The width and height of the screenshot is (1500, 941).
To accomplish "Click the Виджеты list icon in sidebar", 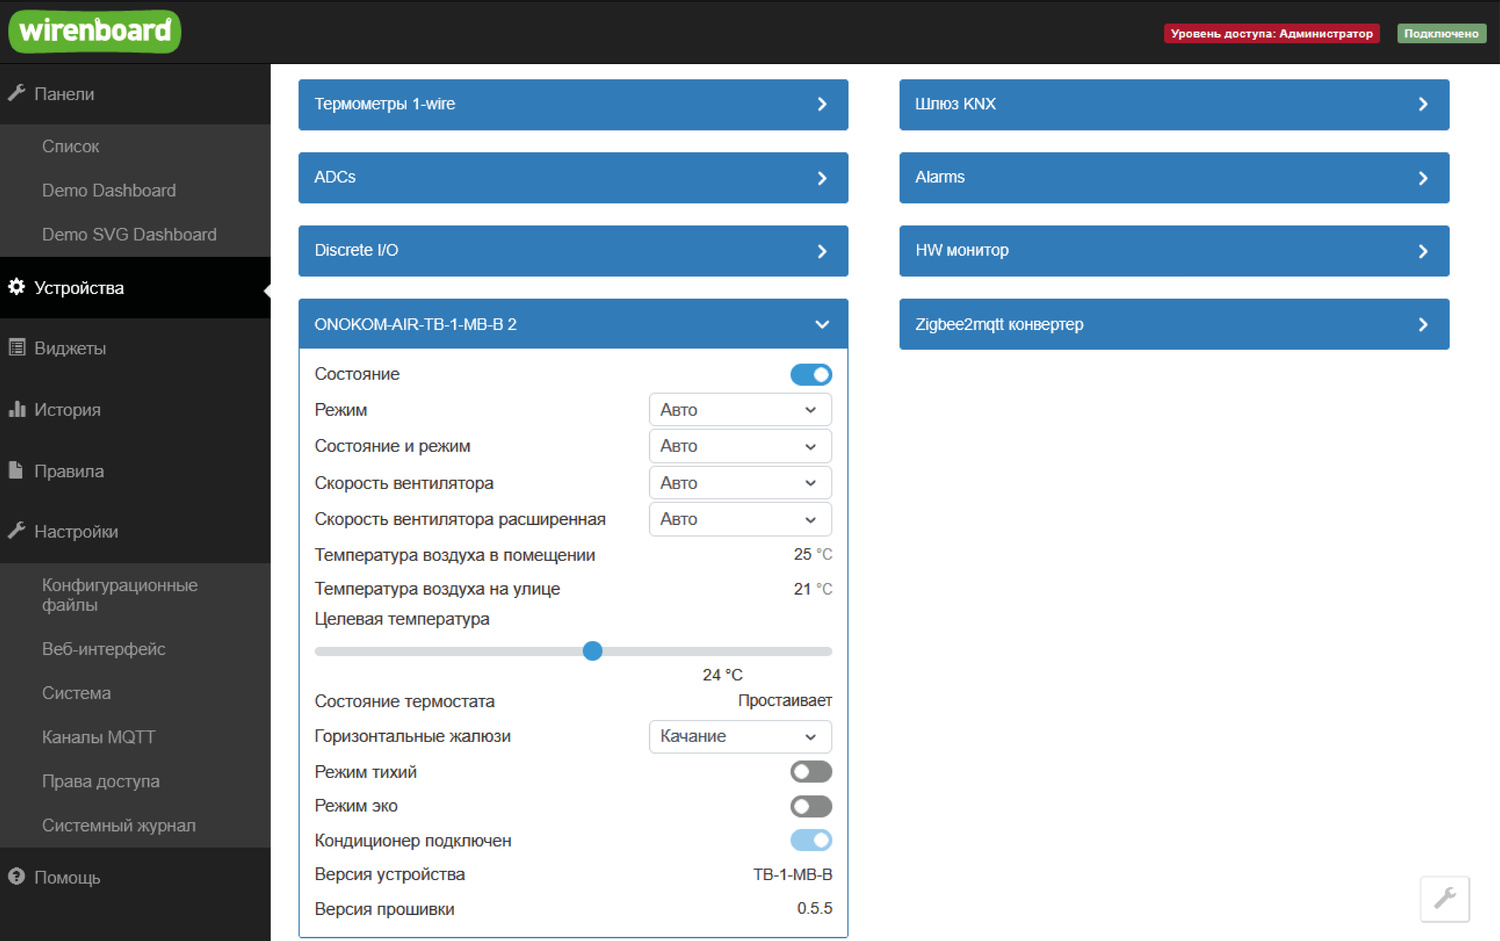I will click(x=16, y=347).
